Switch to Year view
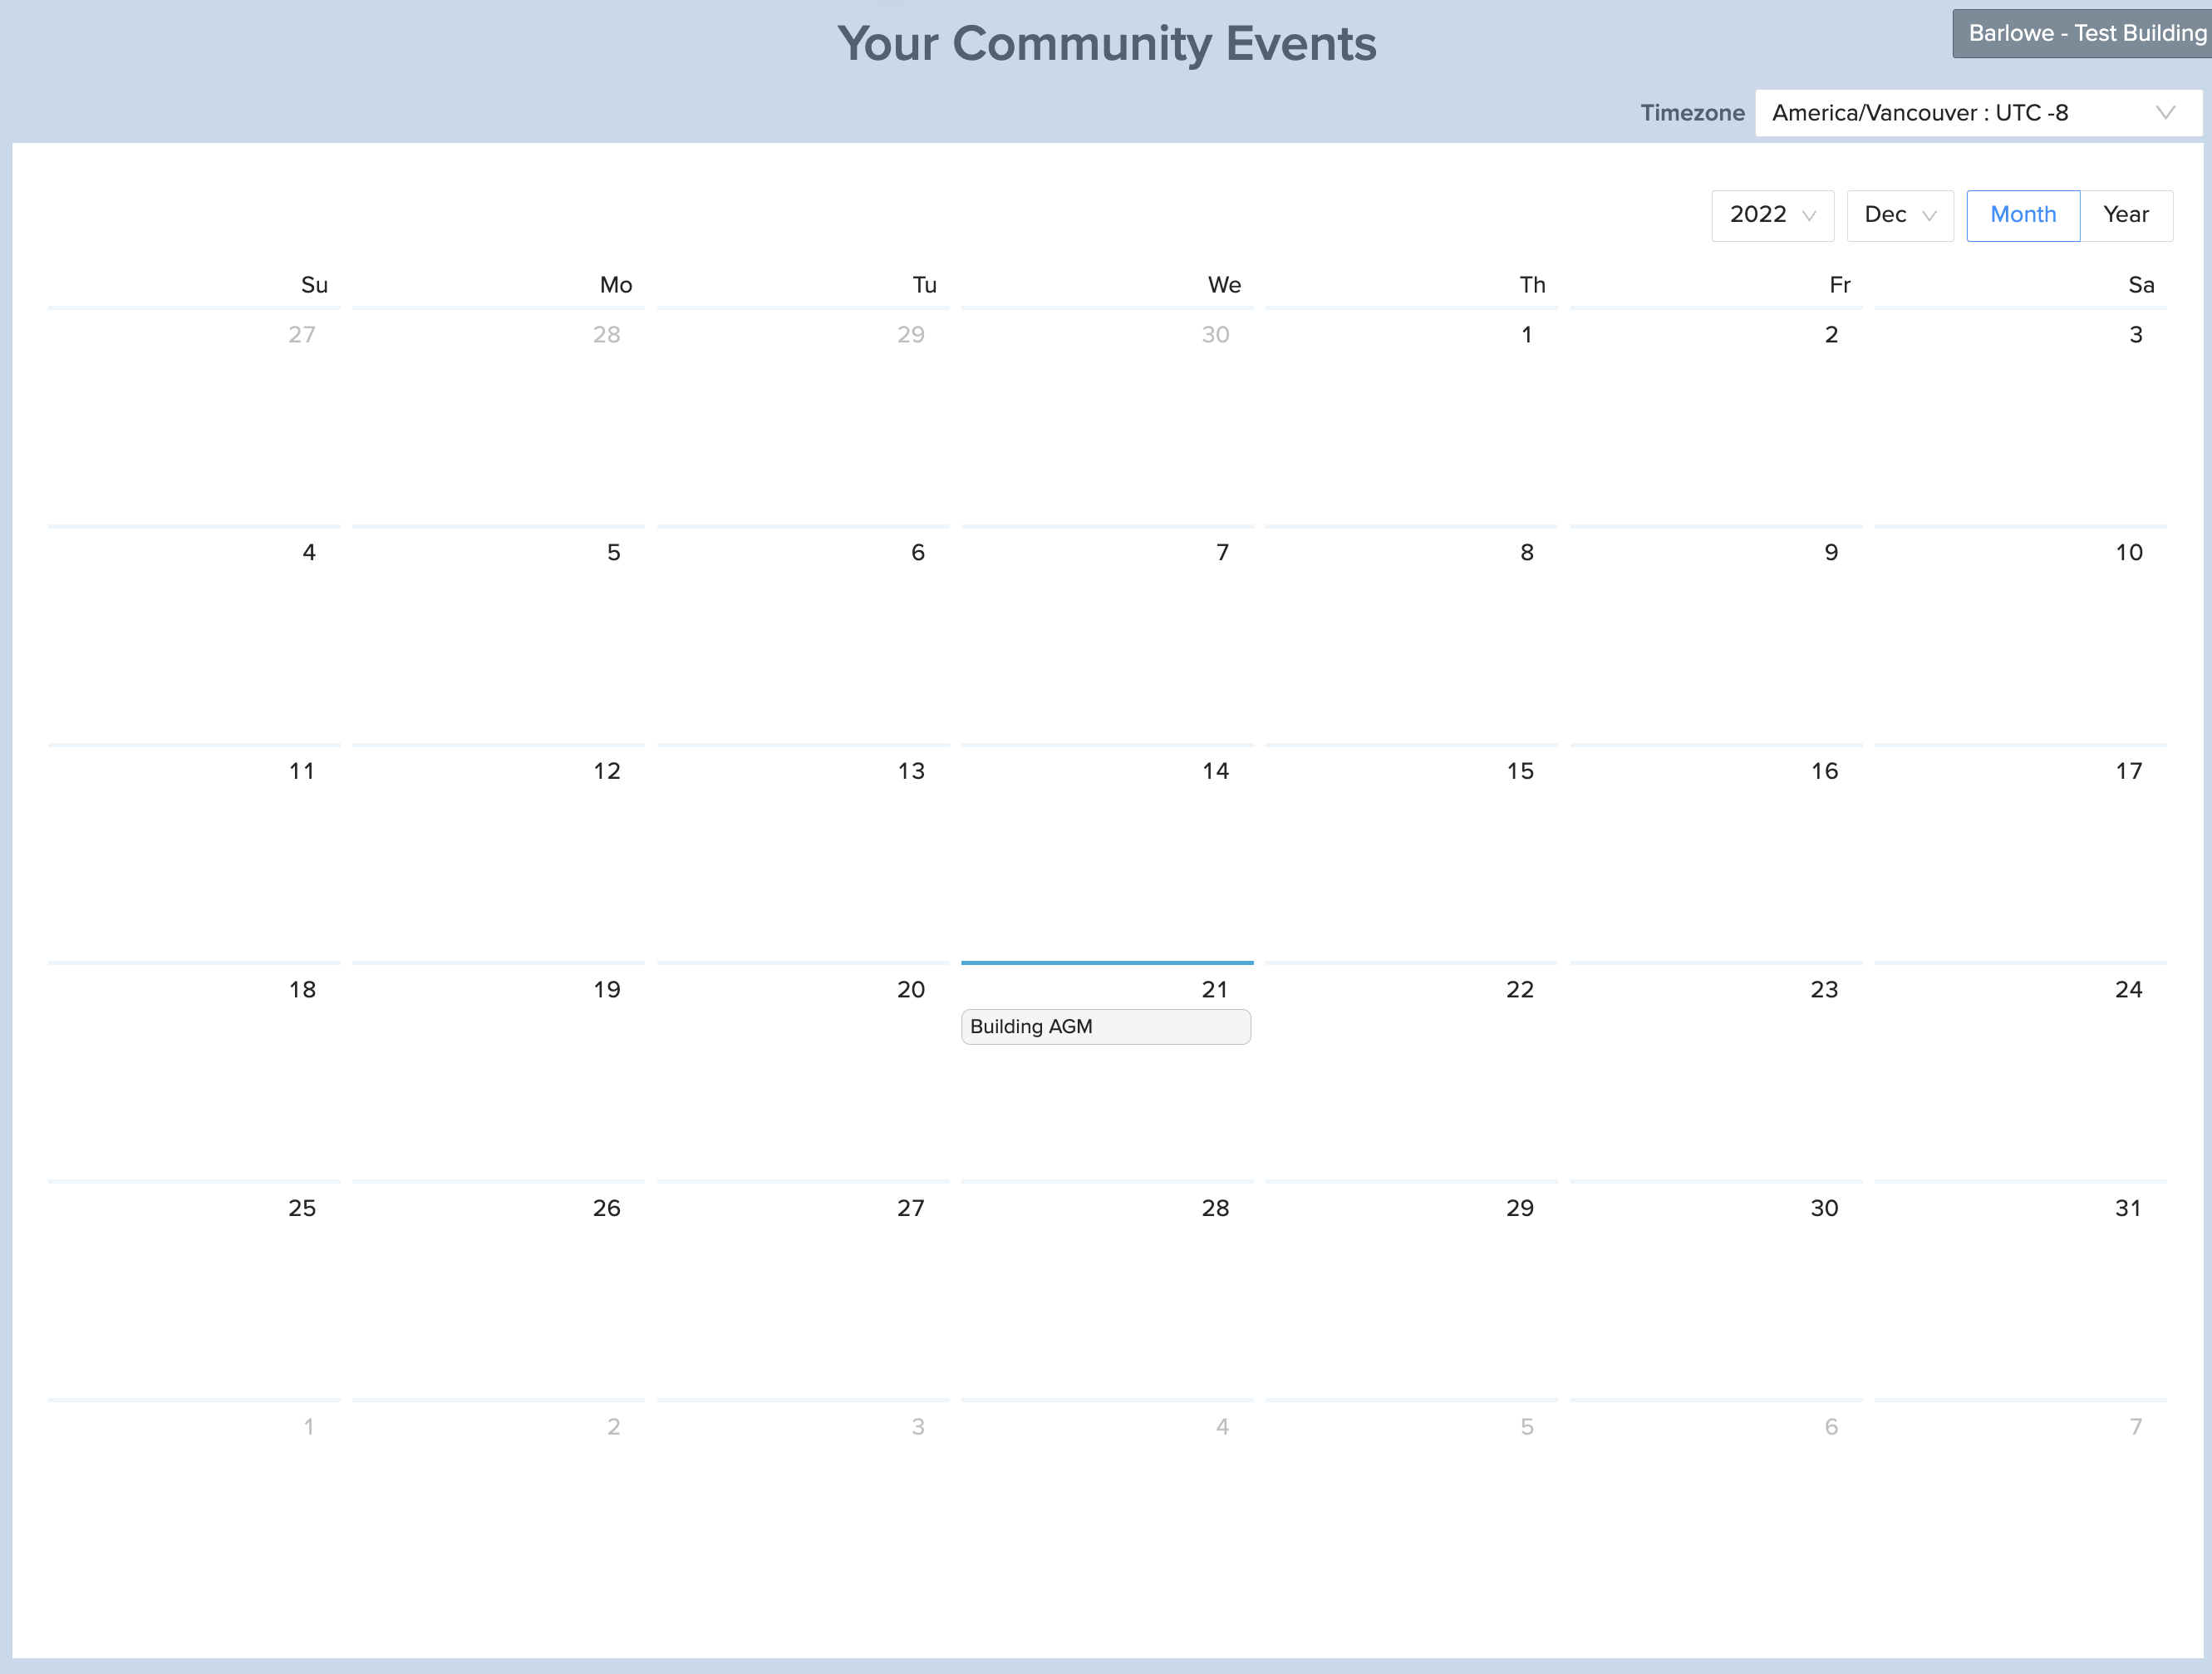Viewport: 2212px width, 1674px height. click(2126, 215)
